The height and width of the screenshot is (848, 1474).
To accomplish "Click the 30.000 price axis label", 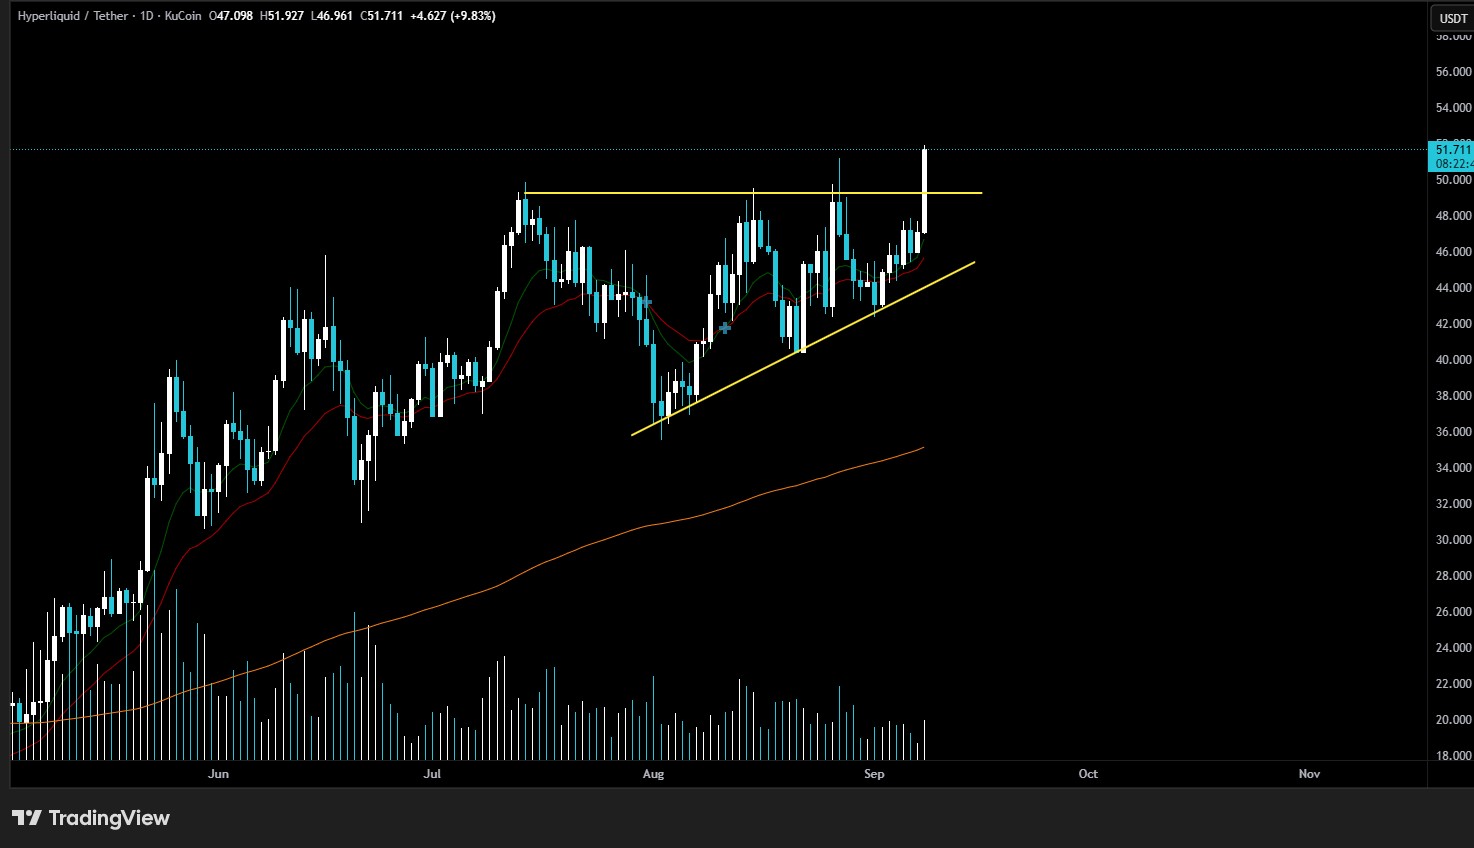I will (x=1453, y=540).
